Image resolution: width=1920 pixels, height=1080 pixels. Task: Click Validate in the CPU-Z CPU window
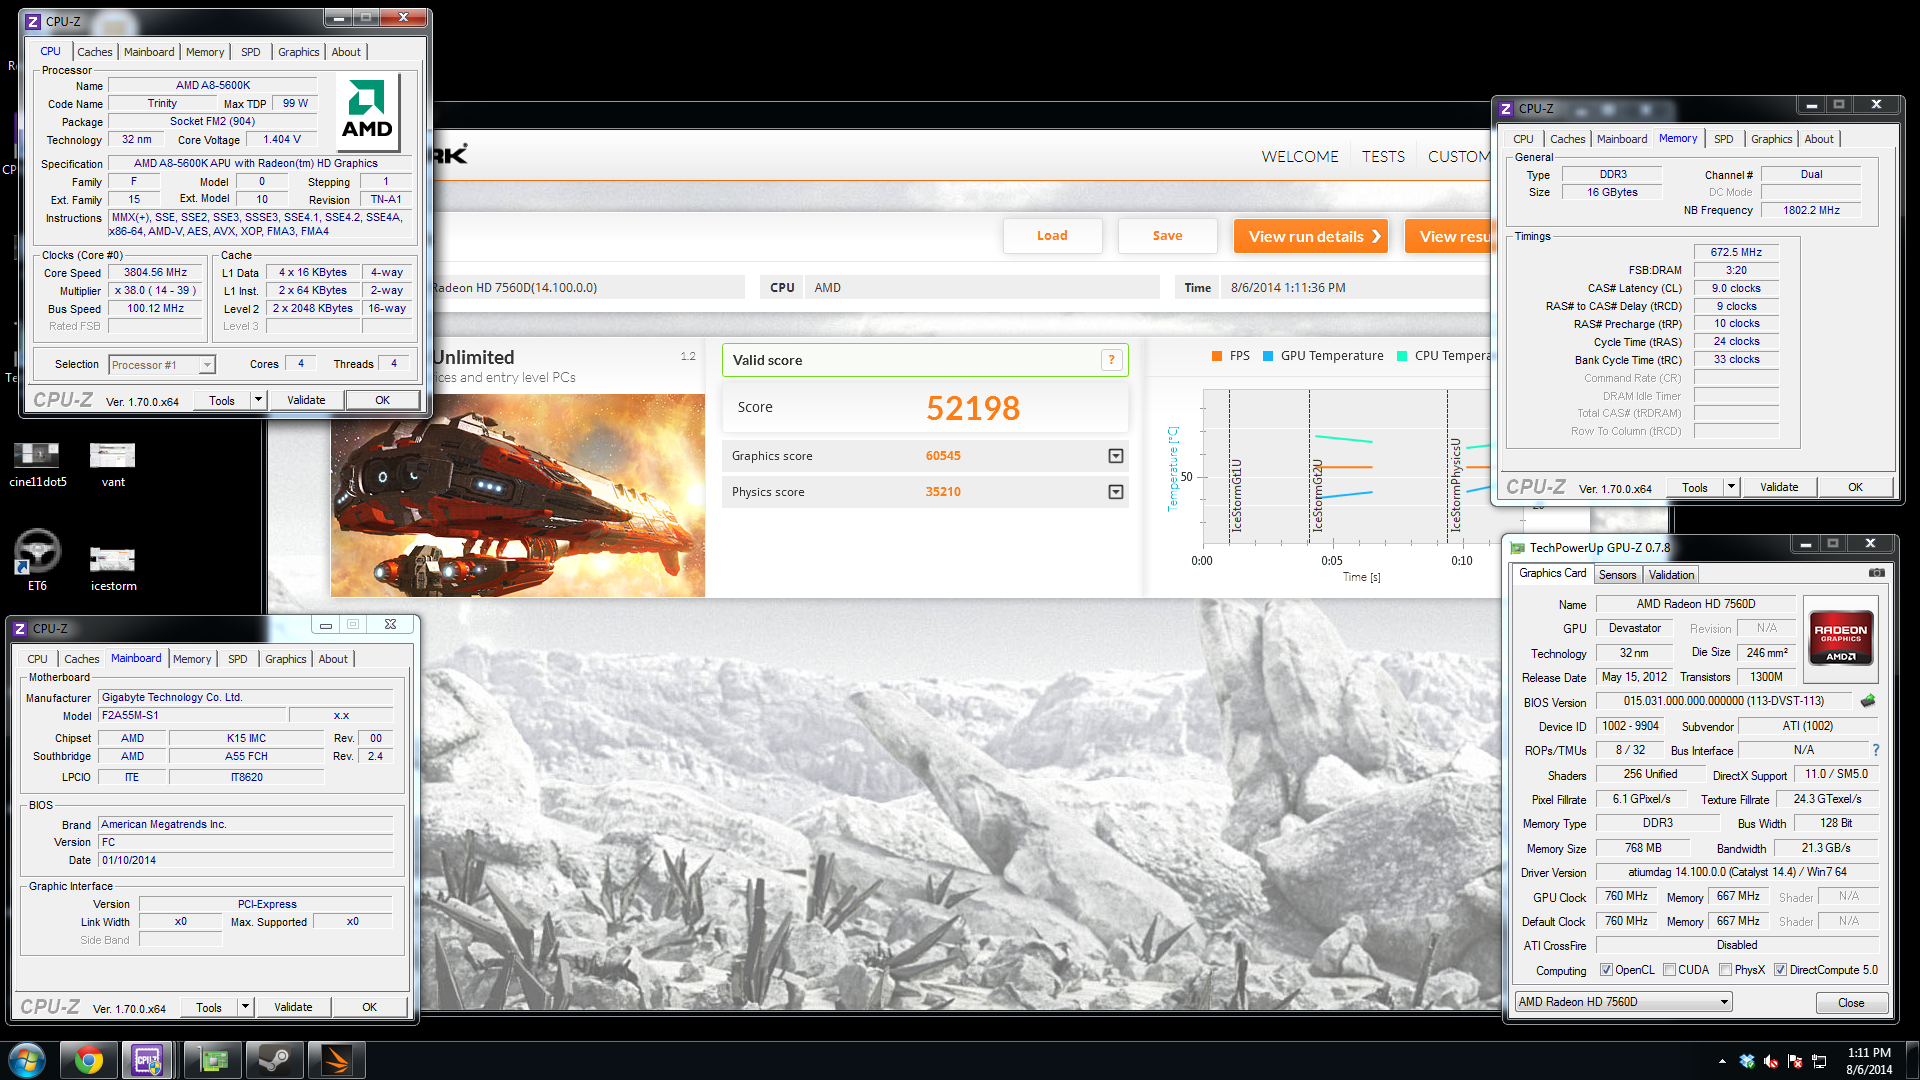[306, 400]
